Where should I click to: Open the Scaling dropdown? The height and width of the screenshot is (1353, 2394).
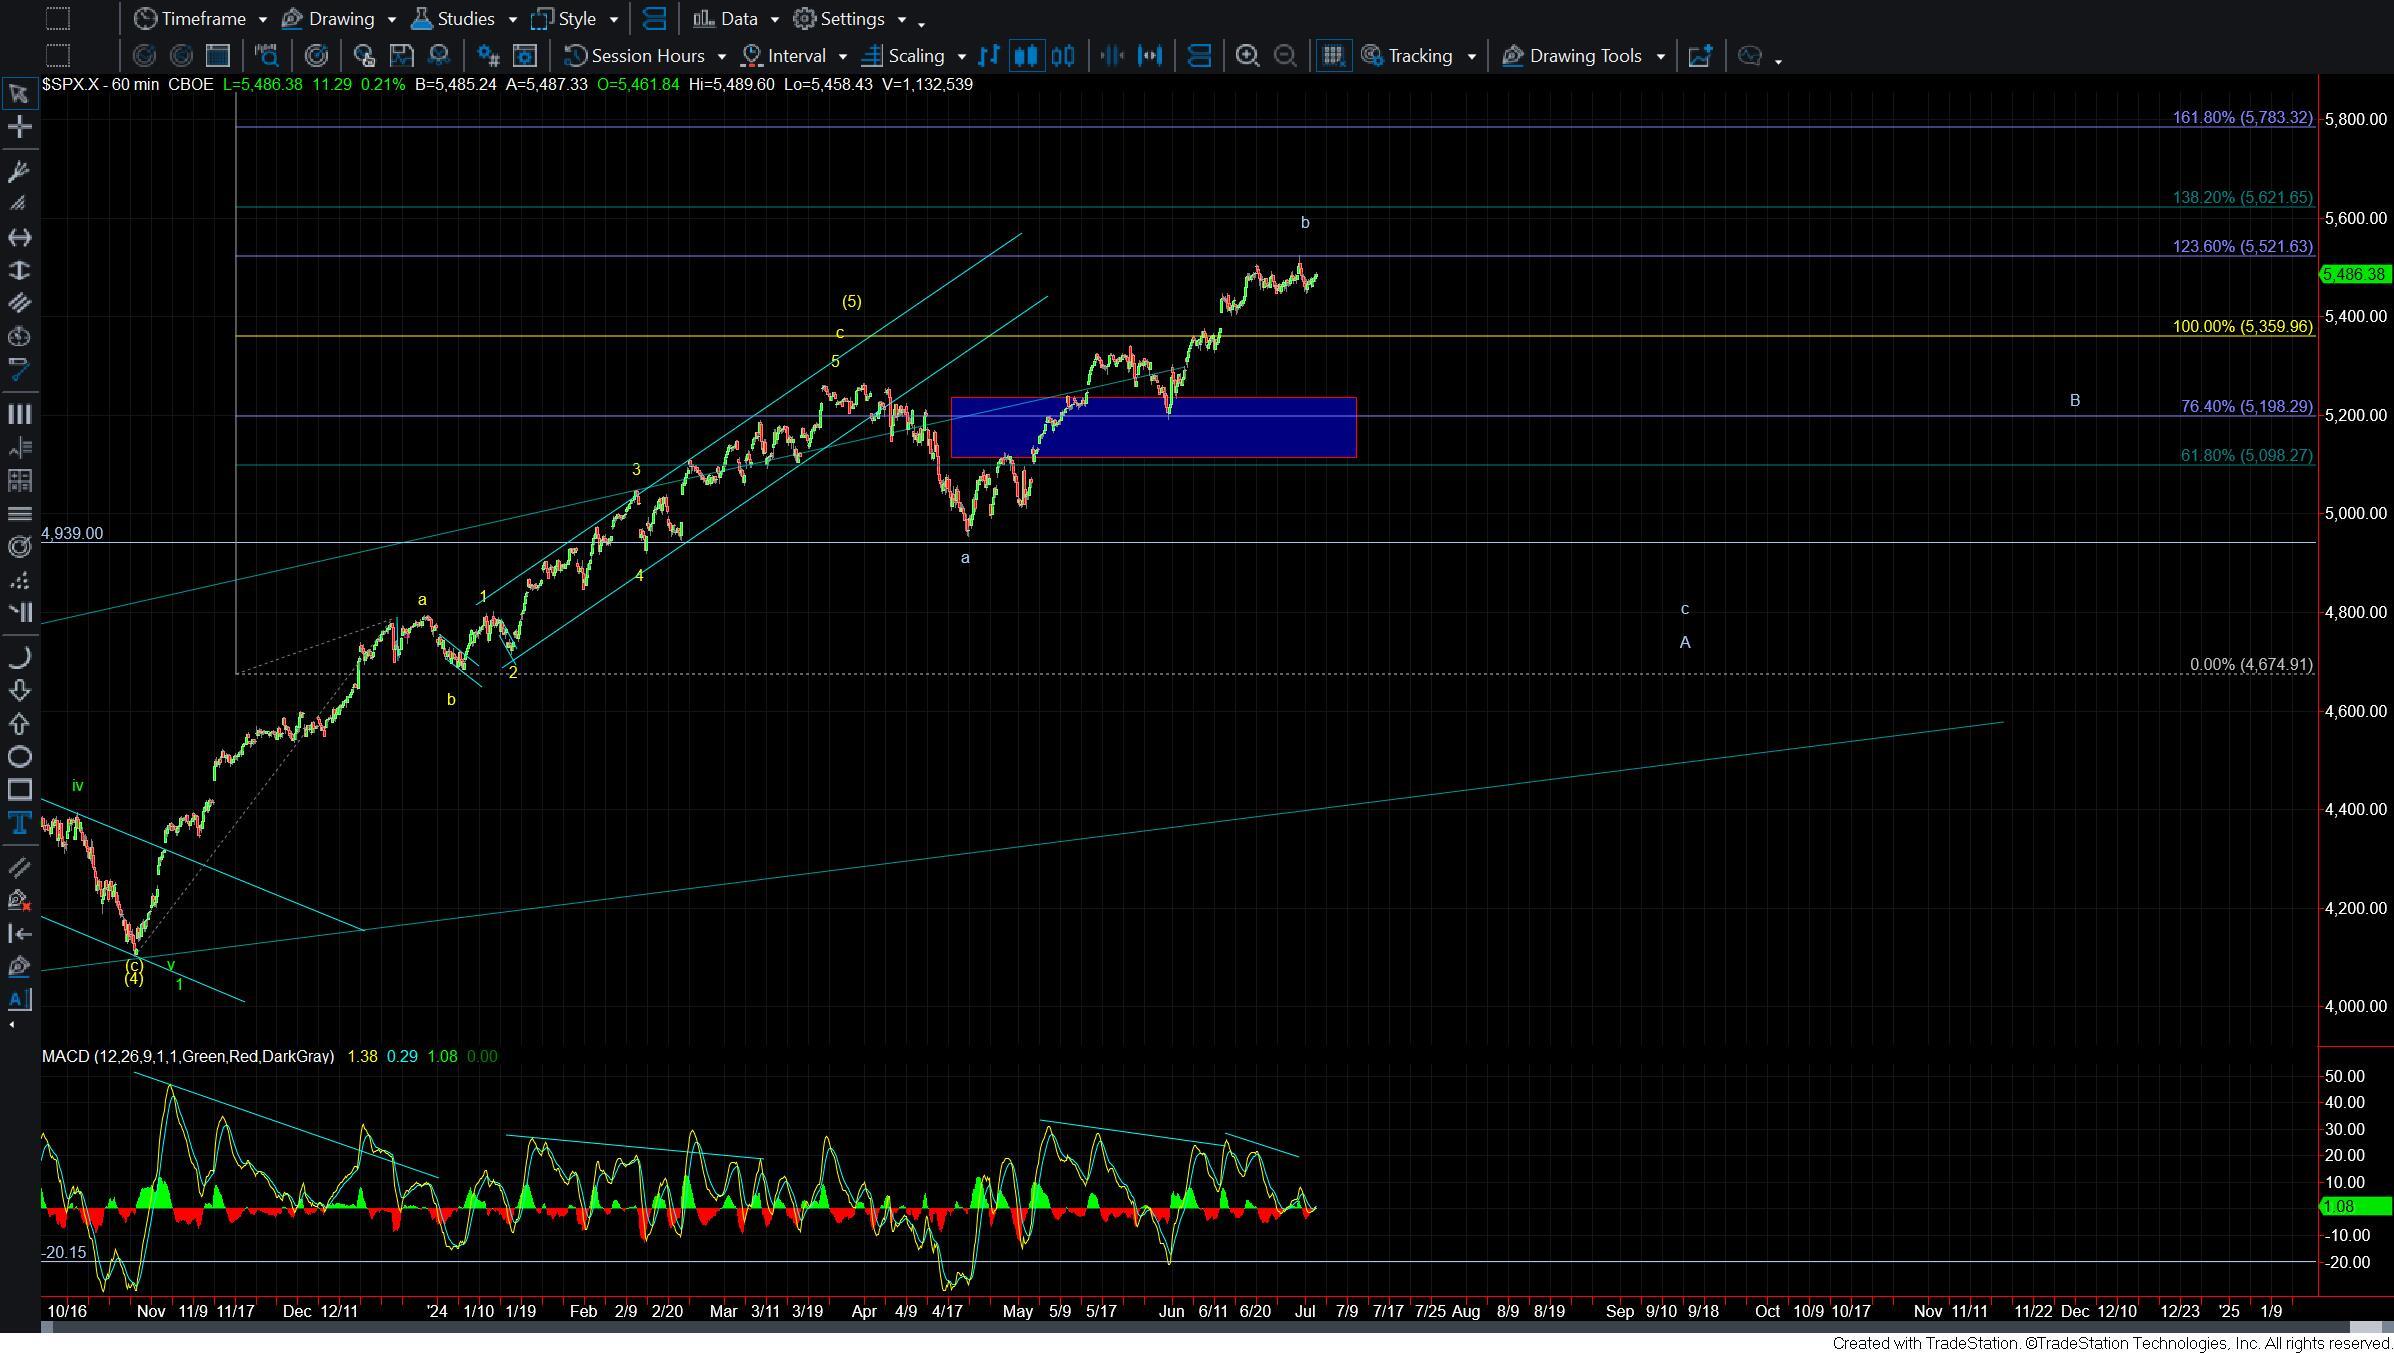tap(914, 56)
